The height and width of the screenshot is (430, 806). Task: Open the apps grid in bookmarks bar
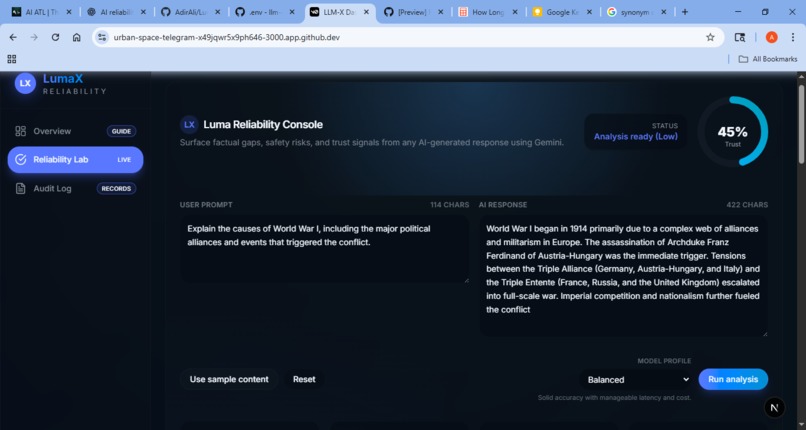[x=12, y=59]
